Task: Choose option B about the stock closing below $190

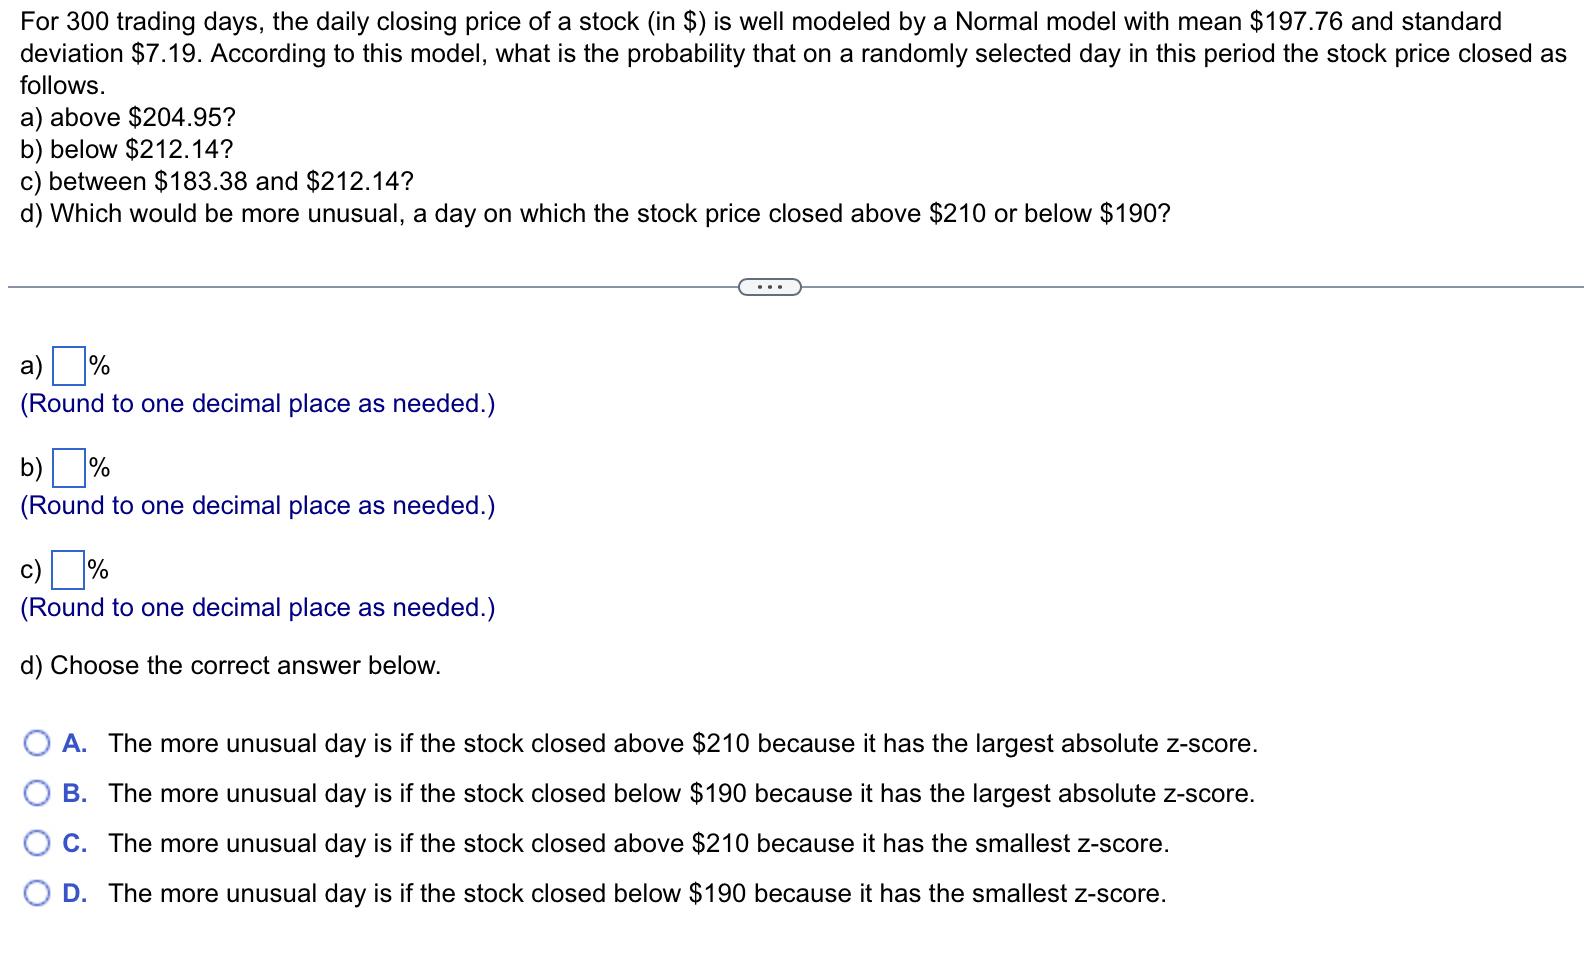Action: click(37, 793)
